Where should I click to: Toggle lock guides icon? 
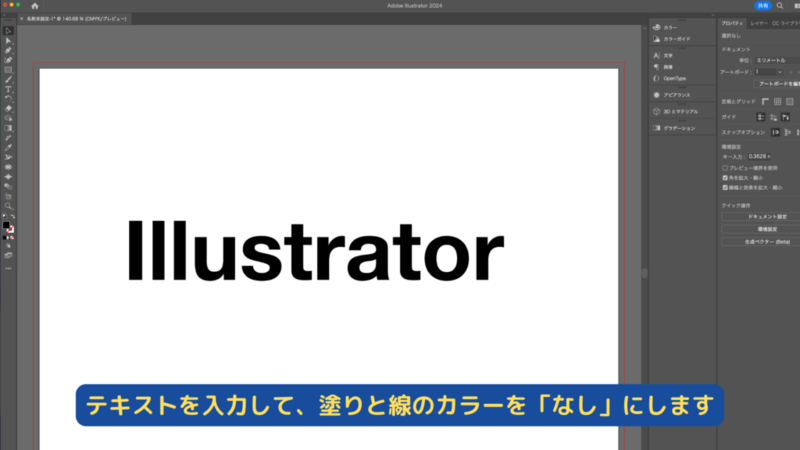coord(773,117)
